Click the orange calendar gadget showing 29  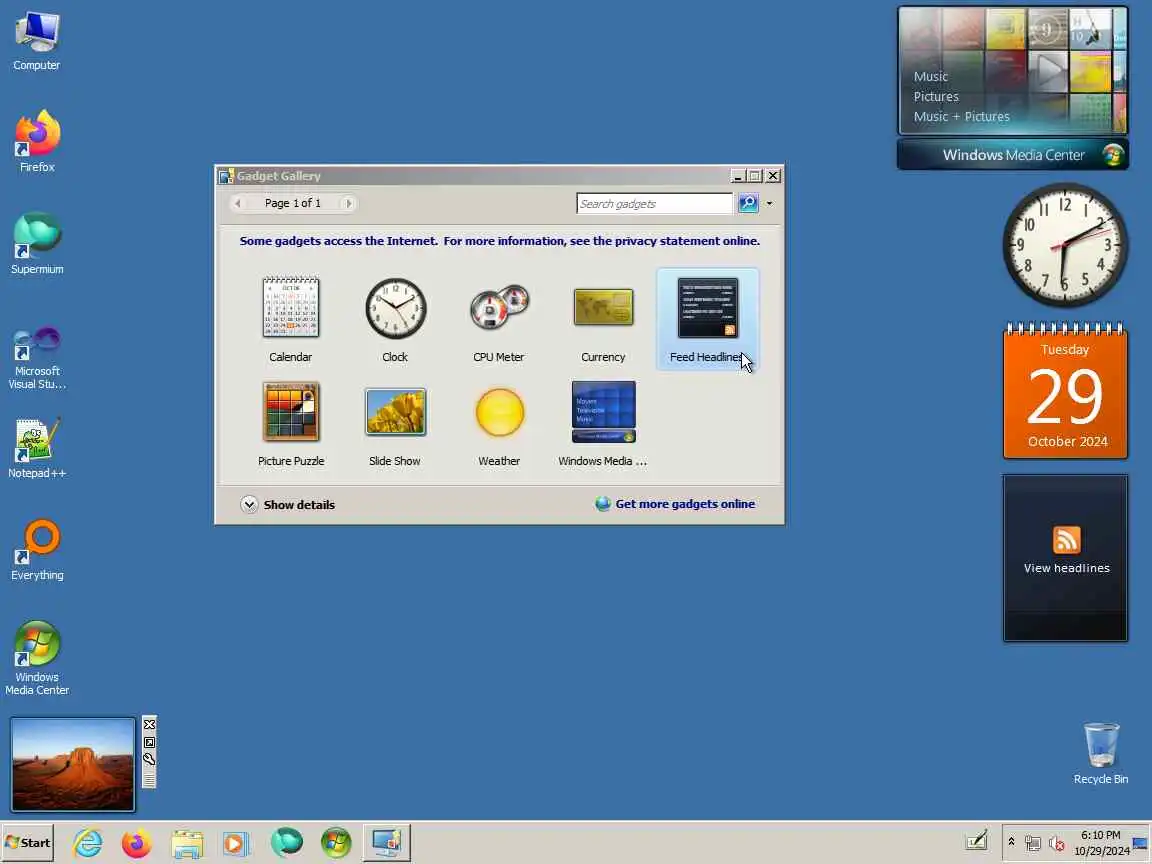1065,390
